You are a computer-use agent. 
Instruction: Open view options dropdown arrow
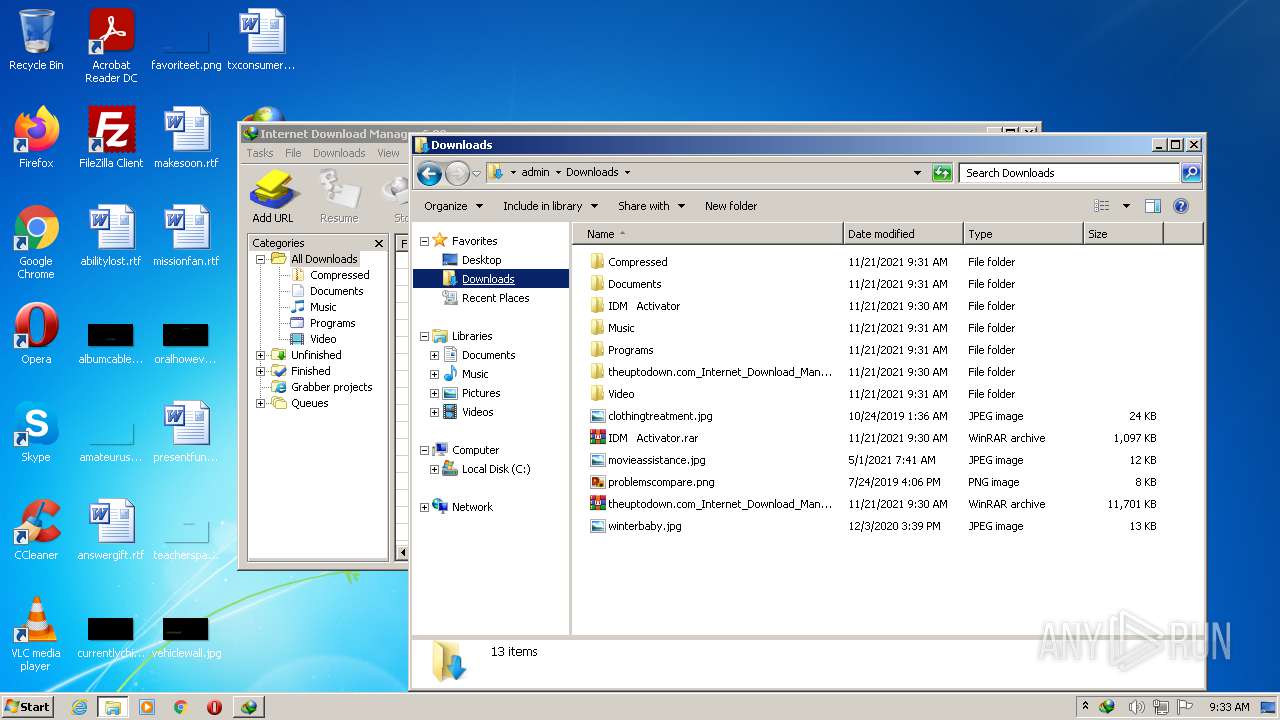click(1126, 206)
